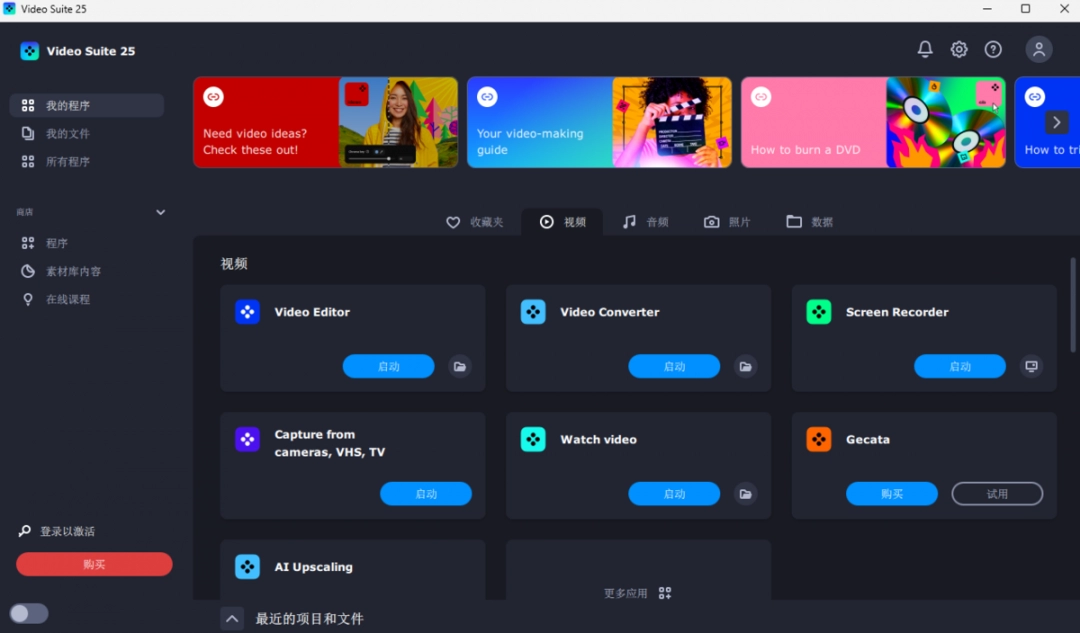
Task: Open folder icon beside Video Converter launch
Action: pos(745,366)
